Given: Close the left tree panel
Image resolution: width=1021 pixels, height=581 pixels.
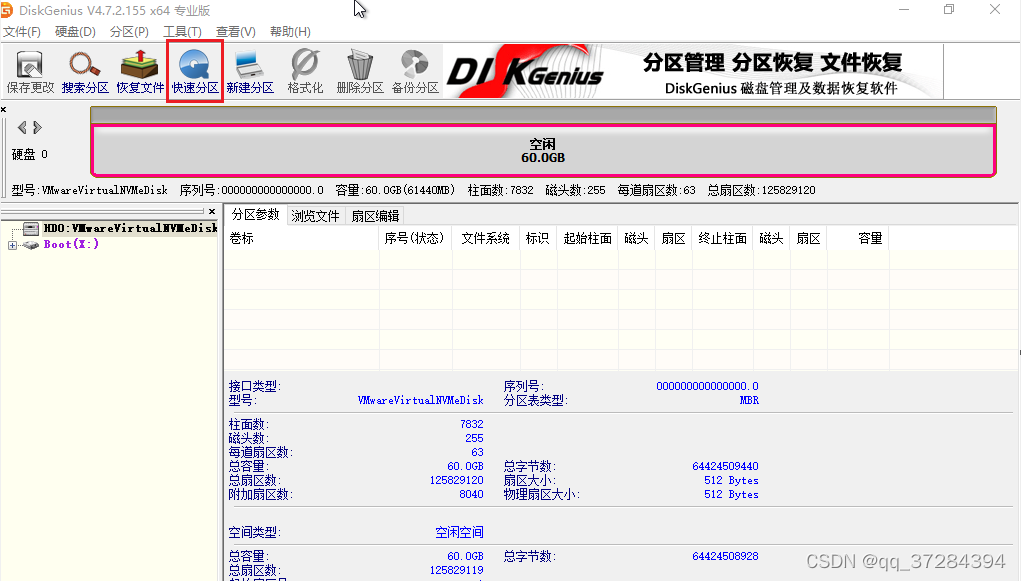Looking at the screenshot, I should [x=212, y=212].
